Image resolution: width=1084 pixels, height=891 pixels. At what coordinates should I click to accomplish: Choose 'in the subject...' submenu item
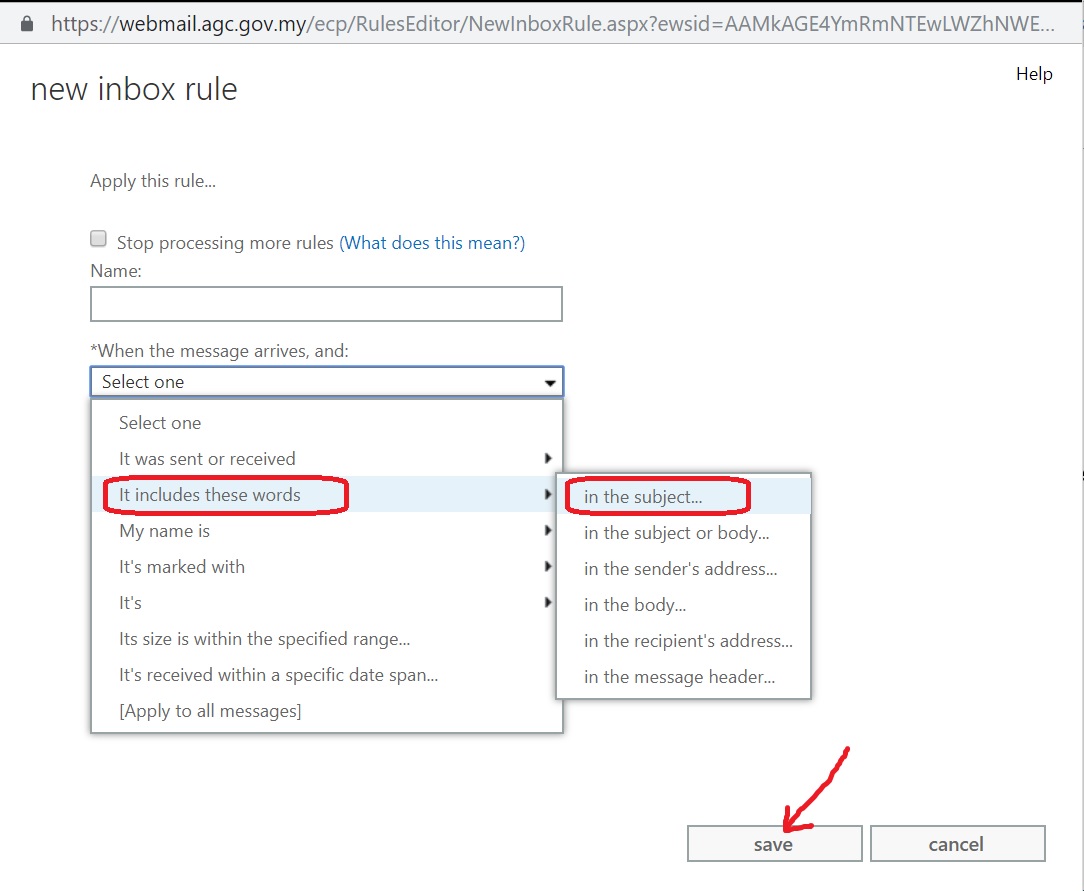[x=643, y=497]
